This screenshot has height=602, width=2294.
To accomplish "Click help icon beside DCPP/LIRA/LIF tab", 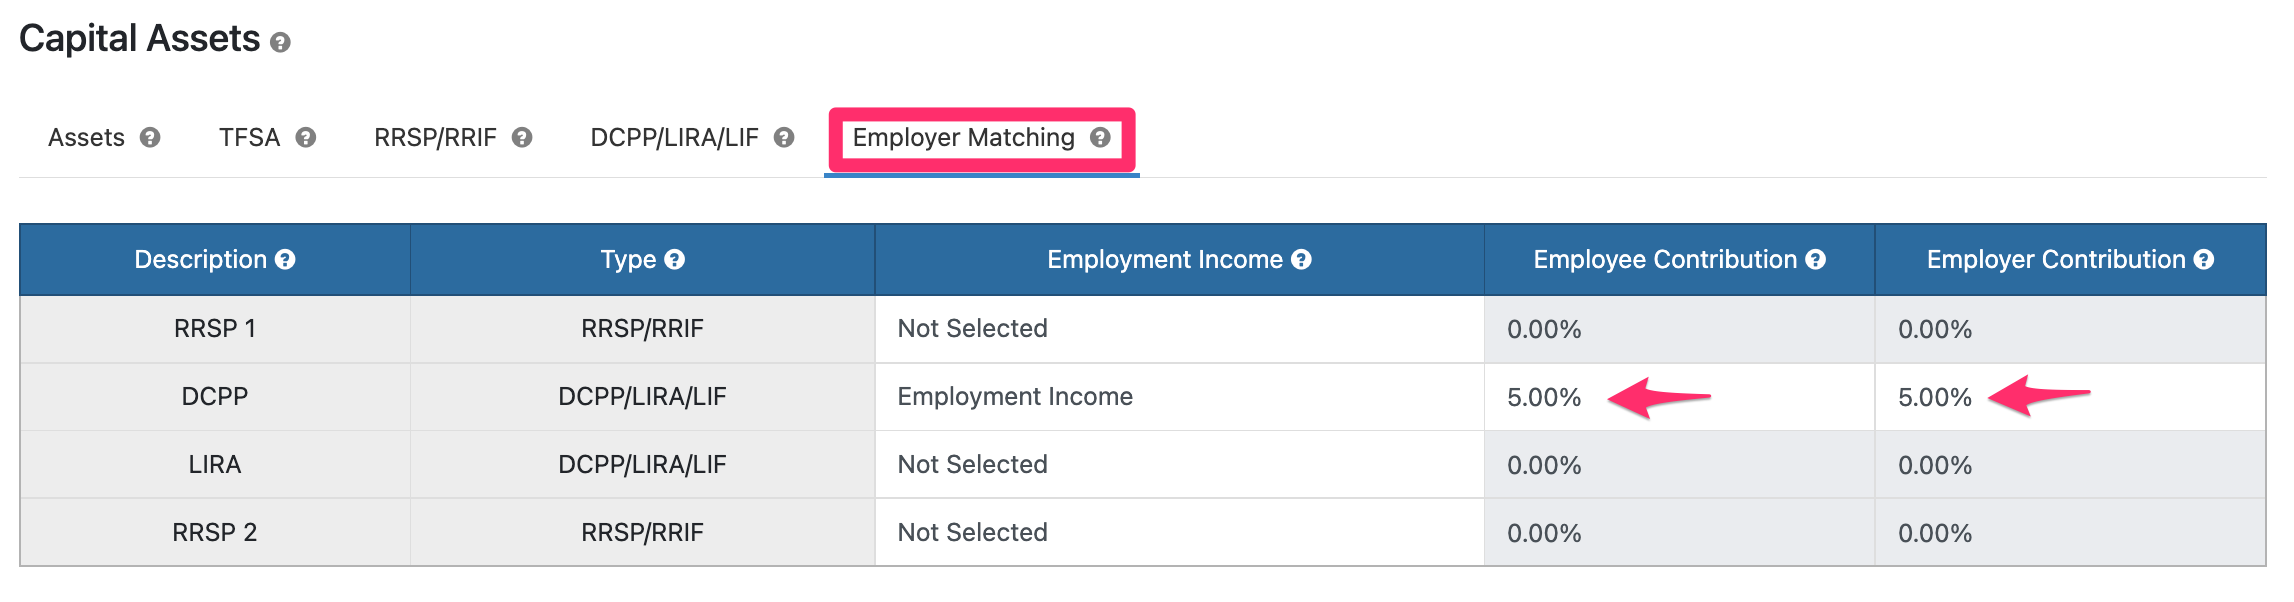I will pos(784,137).
